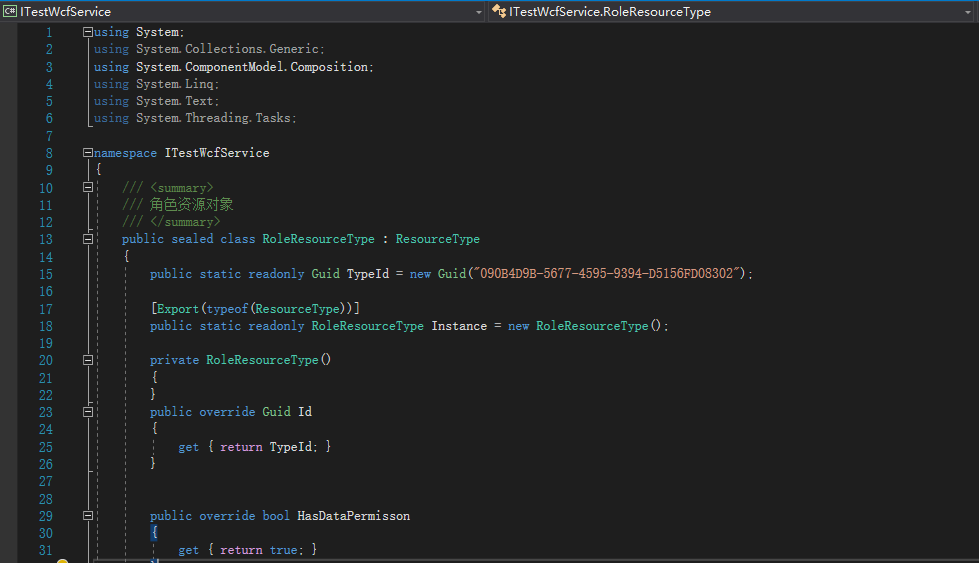Collapse the summary comment block
Viewport: 979px width, 563px height.
[88, 188]
